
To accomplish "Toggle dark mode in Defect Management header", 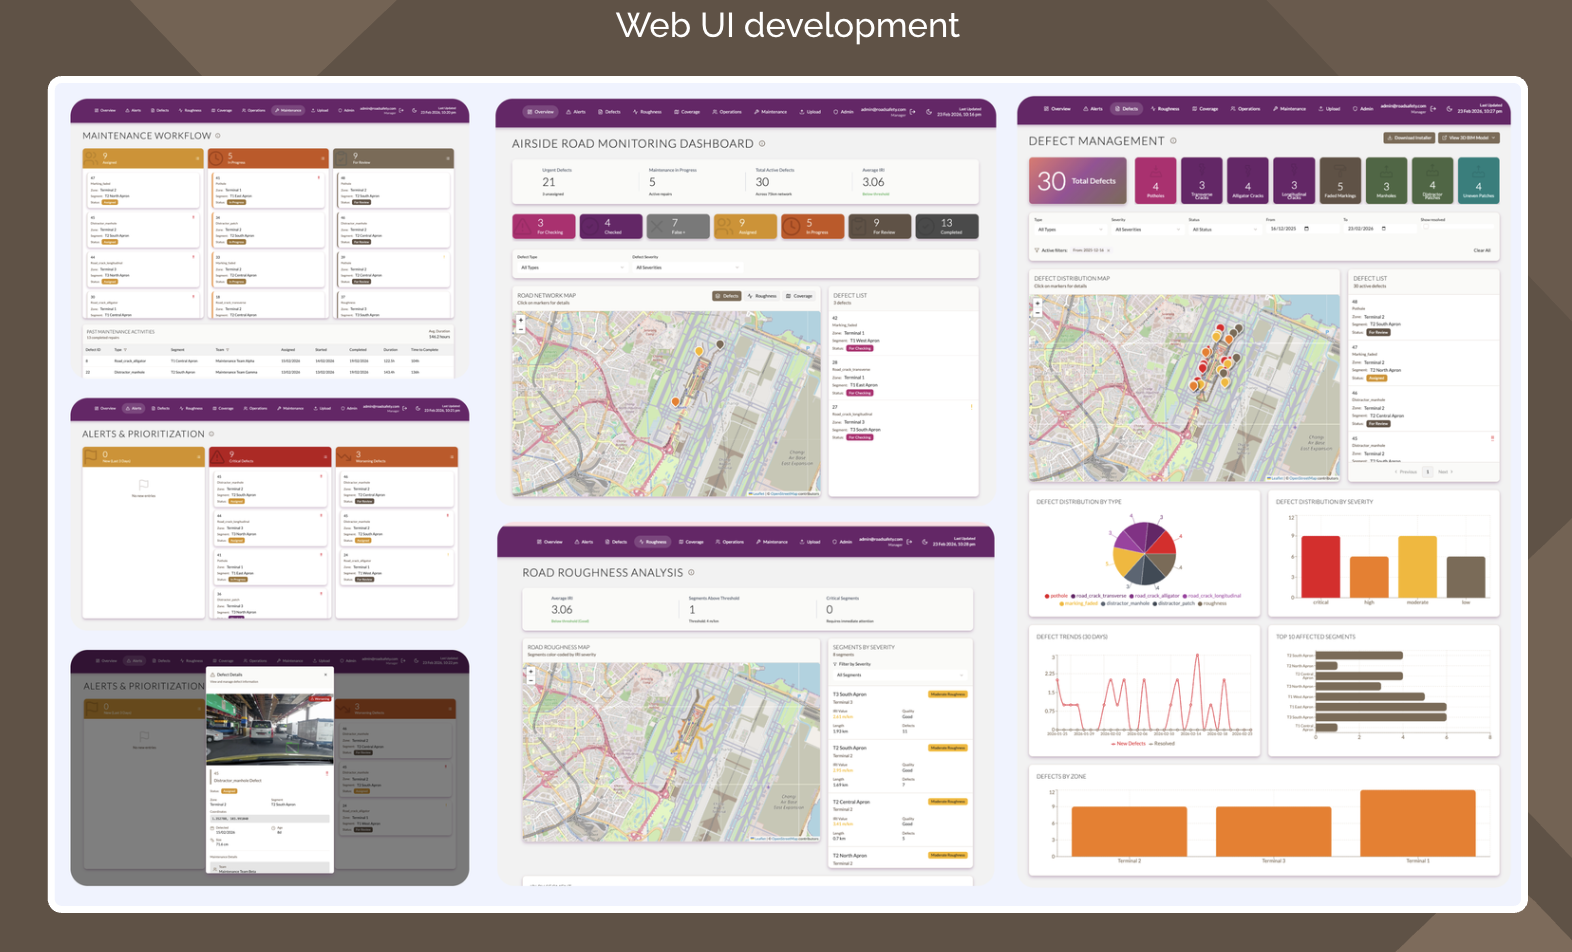I will [x=1449, y=109].
